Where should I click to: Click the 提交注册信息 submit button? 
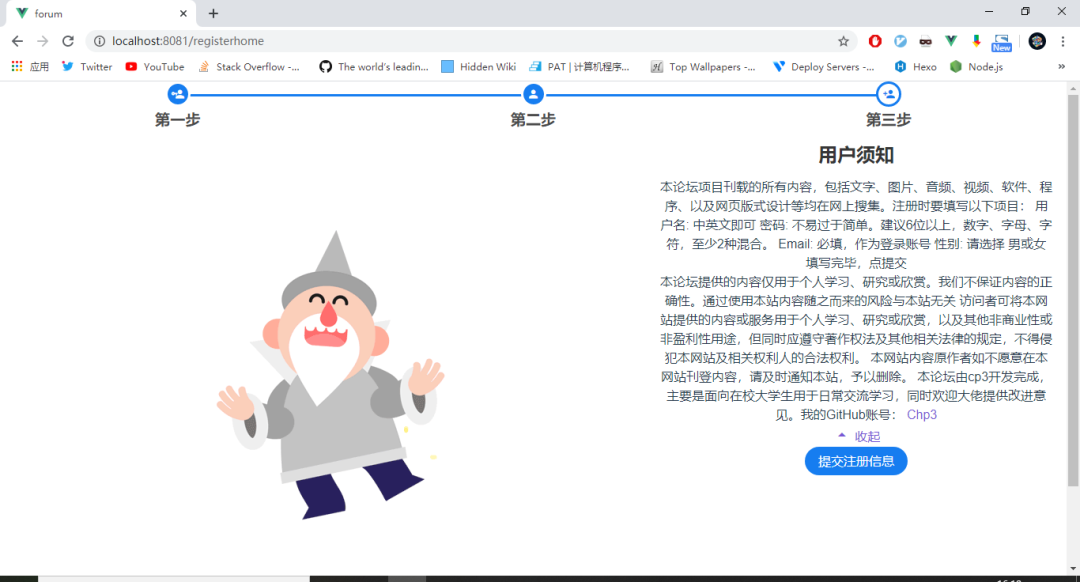point(856,460)
